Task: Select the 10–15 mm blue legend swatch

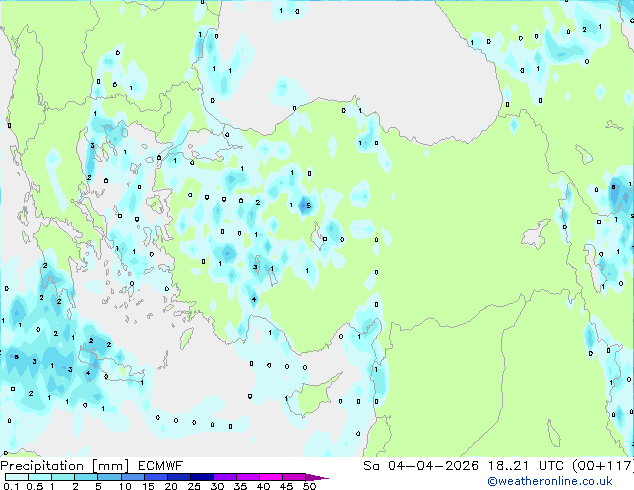Action: [133, 477]
